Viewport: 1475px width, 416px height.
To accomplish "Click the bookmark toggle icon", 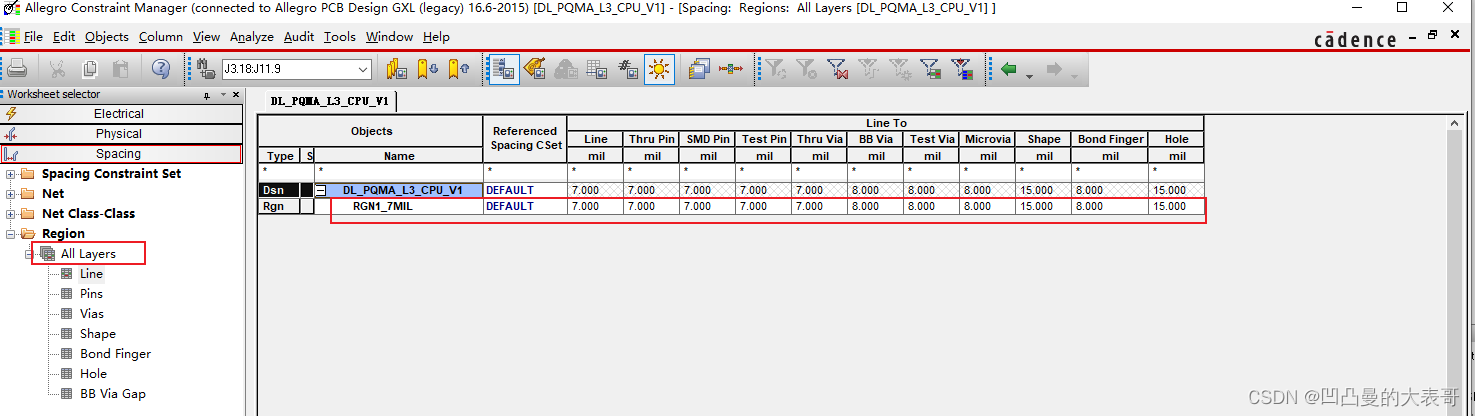I will point(397,69).
